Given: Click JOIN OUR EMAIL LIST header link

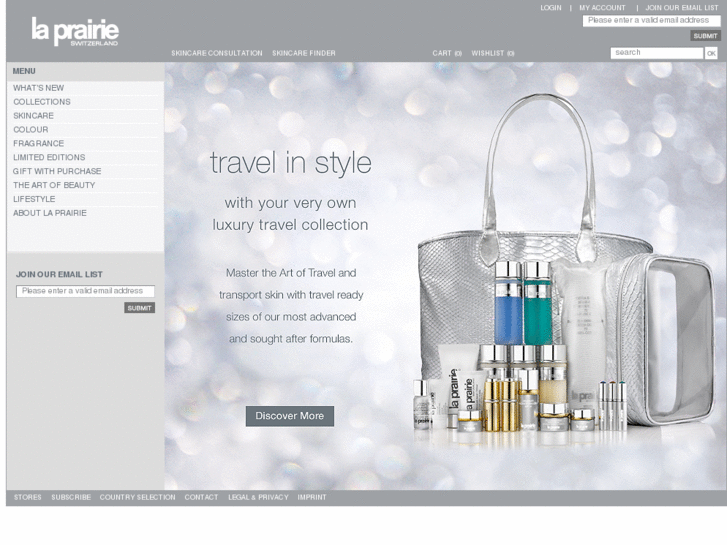Looking at the screenshot, I should (682, 8).
